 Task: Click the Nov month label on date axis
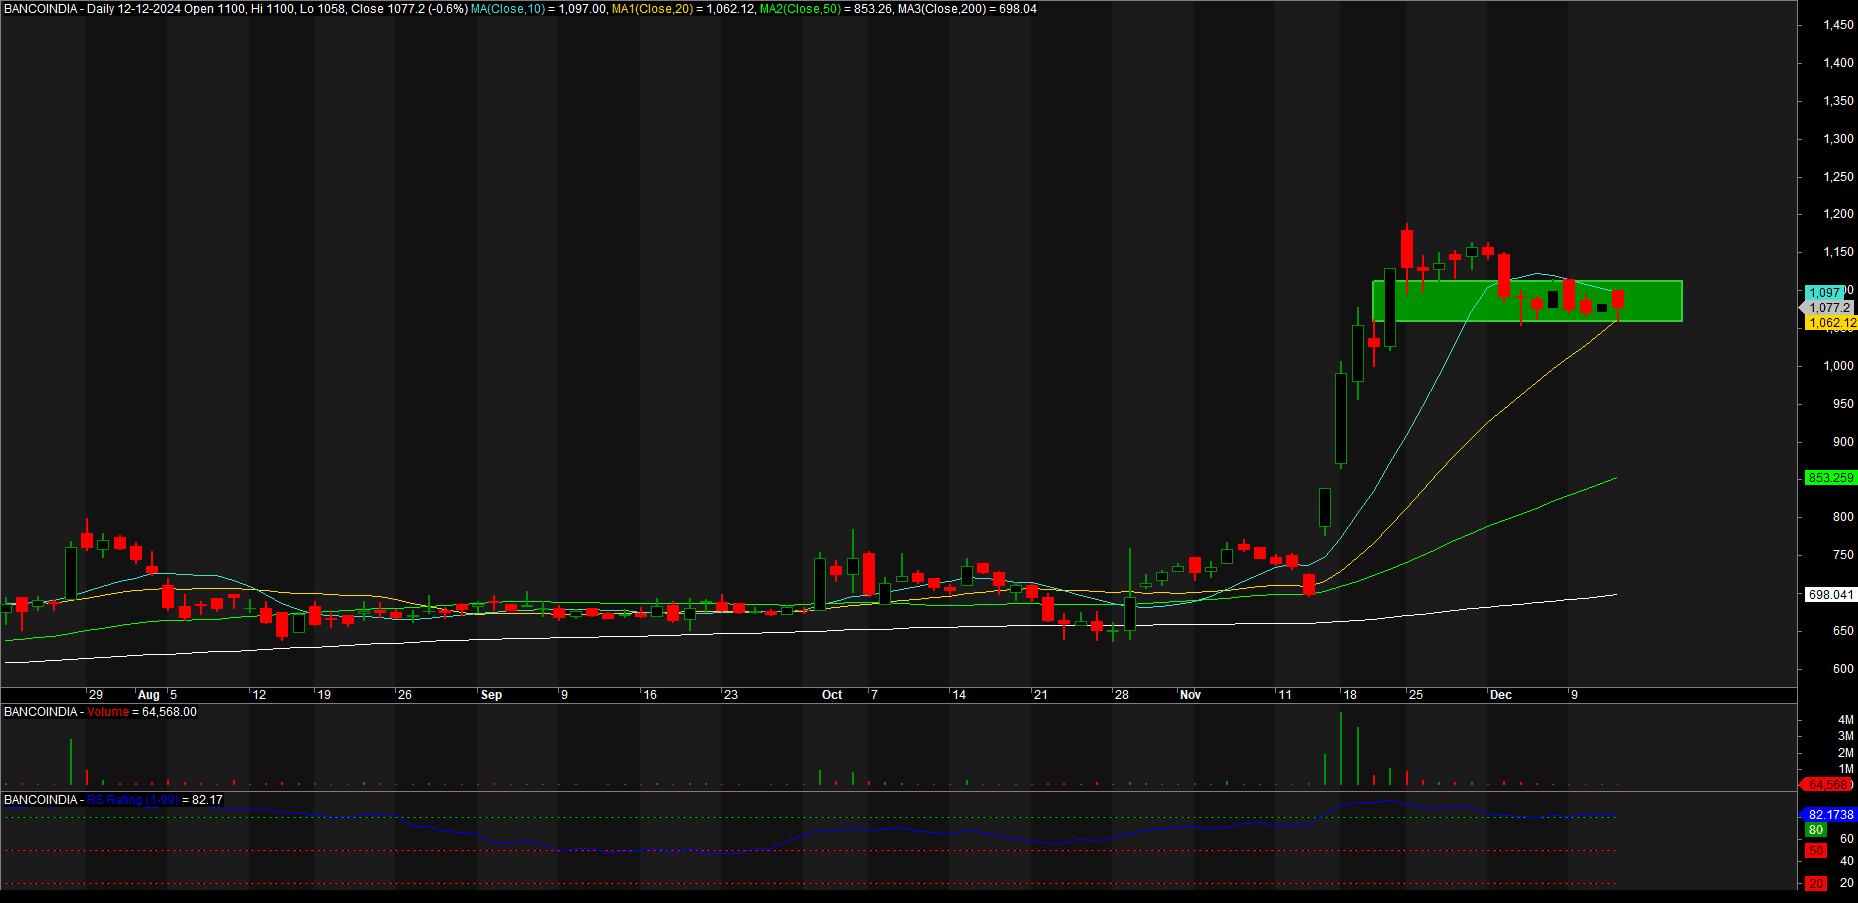(x=1190, y=695)
